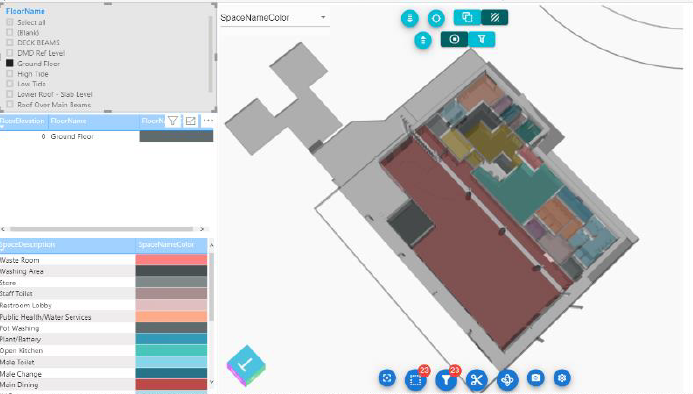Select the orbit navigation tool
The image size is (693, 394).
pyautogui.click(x=507, y=379)
